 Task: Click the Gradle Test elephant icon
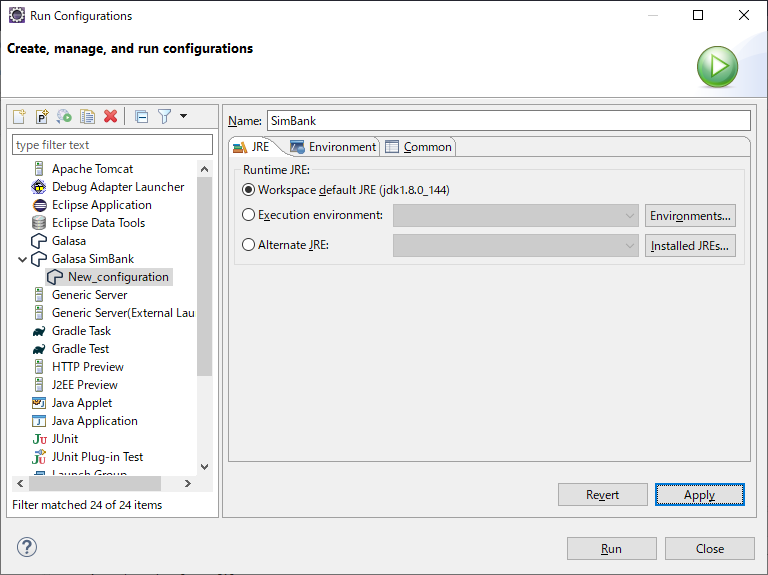pyautogui.click(x=39, y=350)
